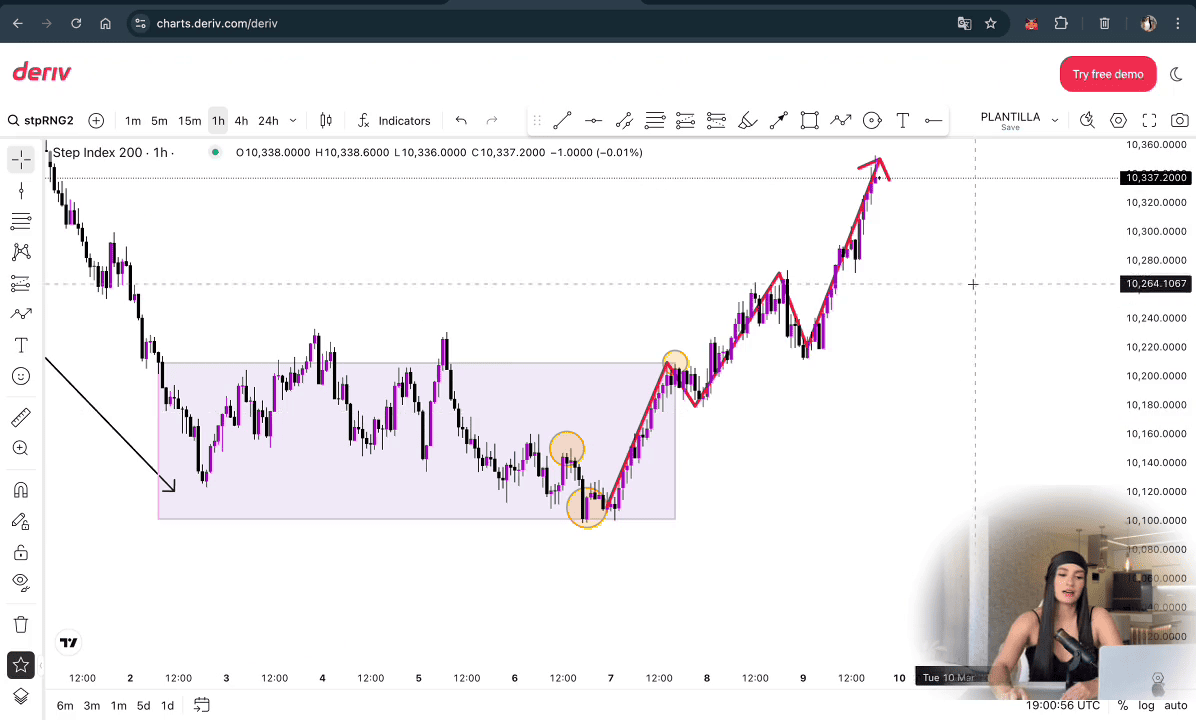Viewport: 1196px width, 720px height.
Task: Toggle the magnet snap mode
Action: point(21,490)
